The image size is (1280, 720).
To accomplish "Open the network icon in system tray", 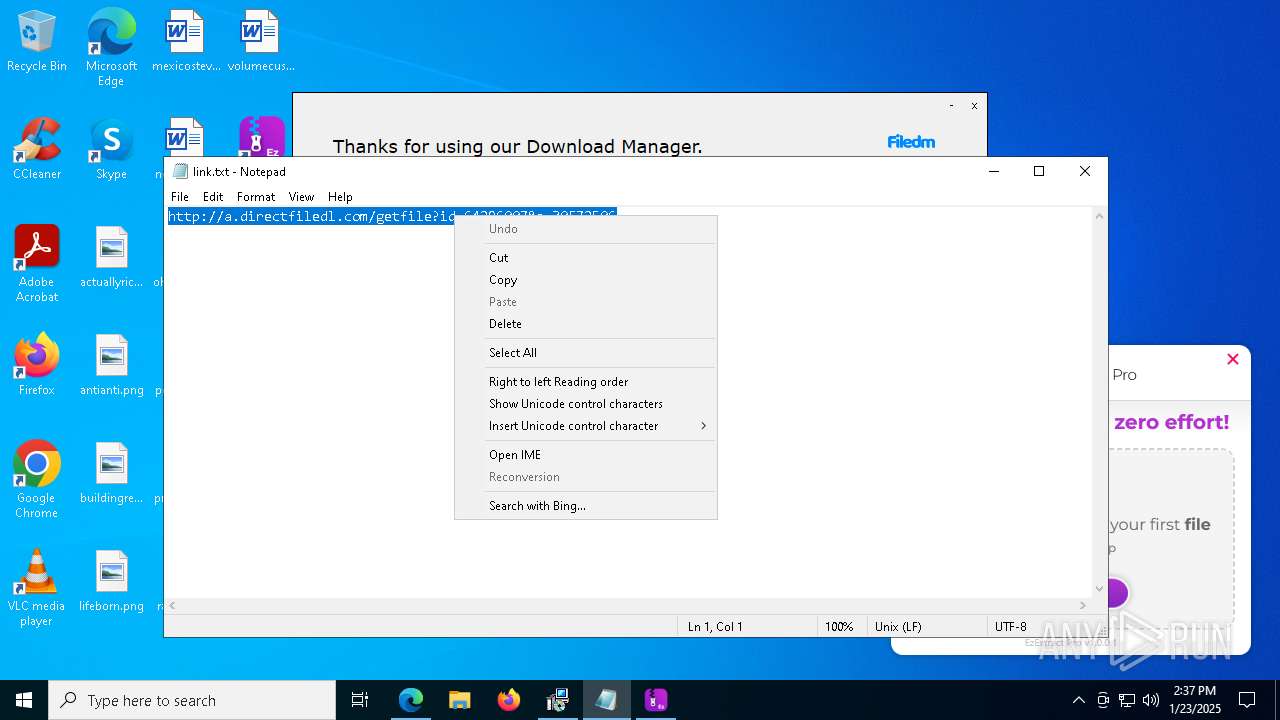I will 1127,700.
